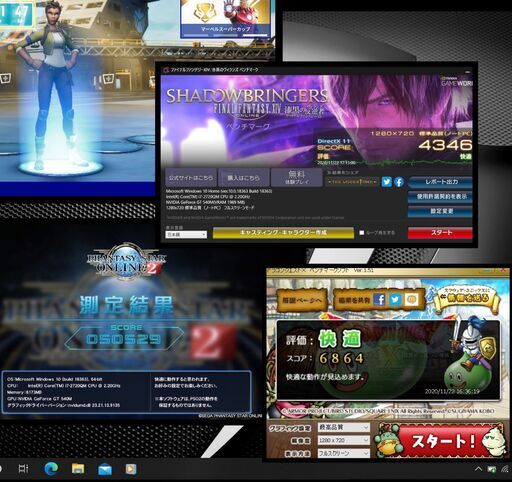This screenshot has height=482, width=512.
Task: Open the 解像度 1280 x 720 dropdown
Action: click(343, 440)
